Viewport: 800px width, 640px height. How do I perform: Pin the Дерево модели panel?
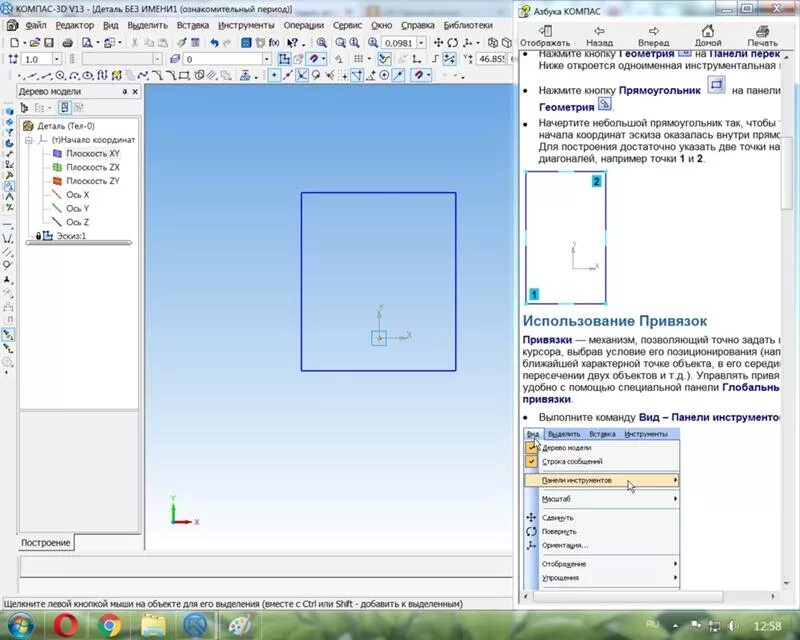tap(124, 91)
